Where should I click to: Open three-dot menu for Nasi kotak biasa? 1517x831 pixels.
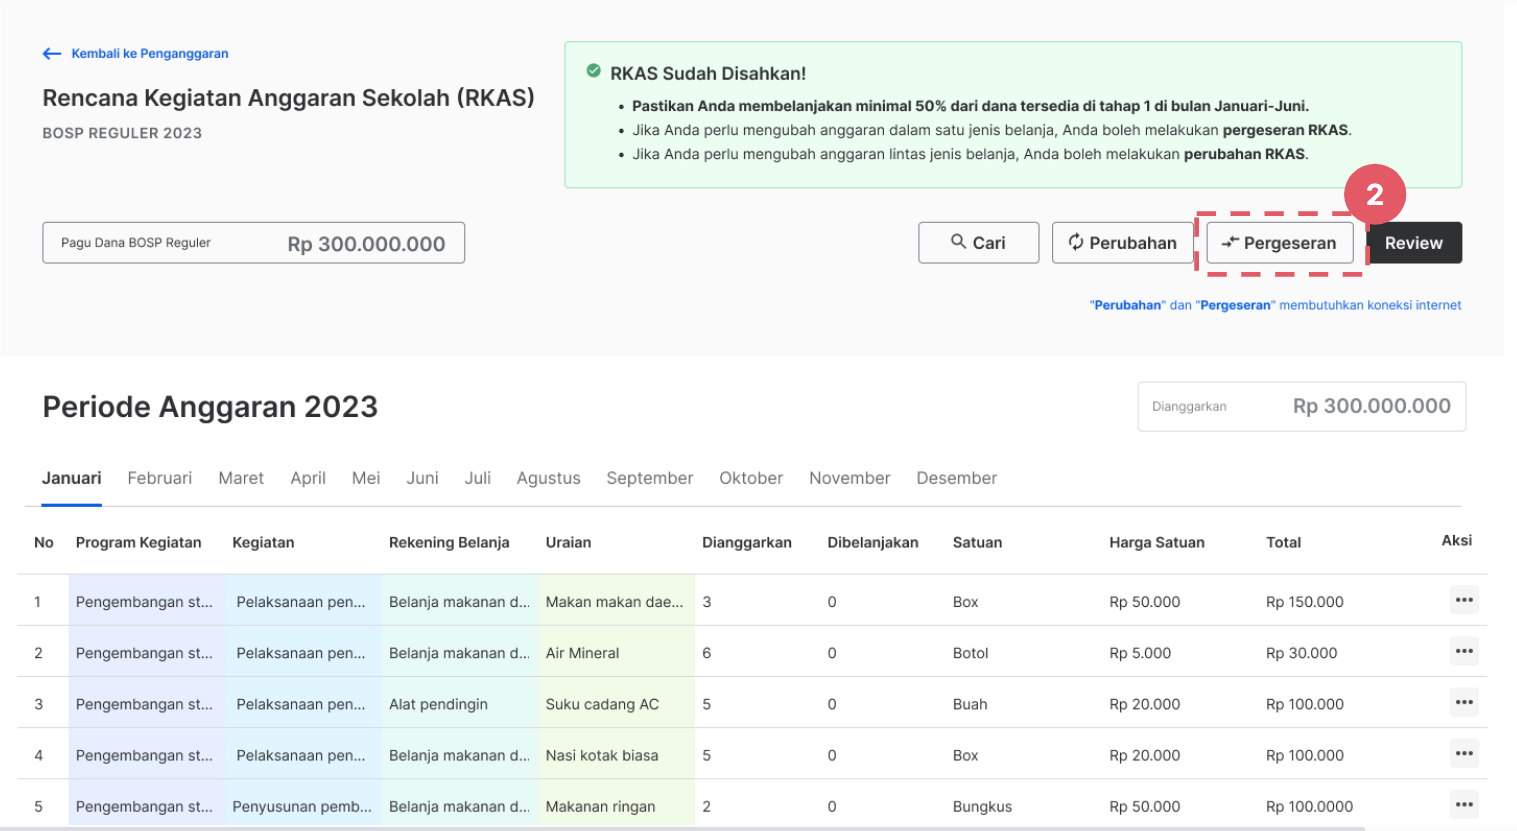1464,753
